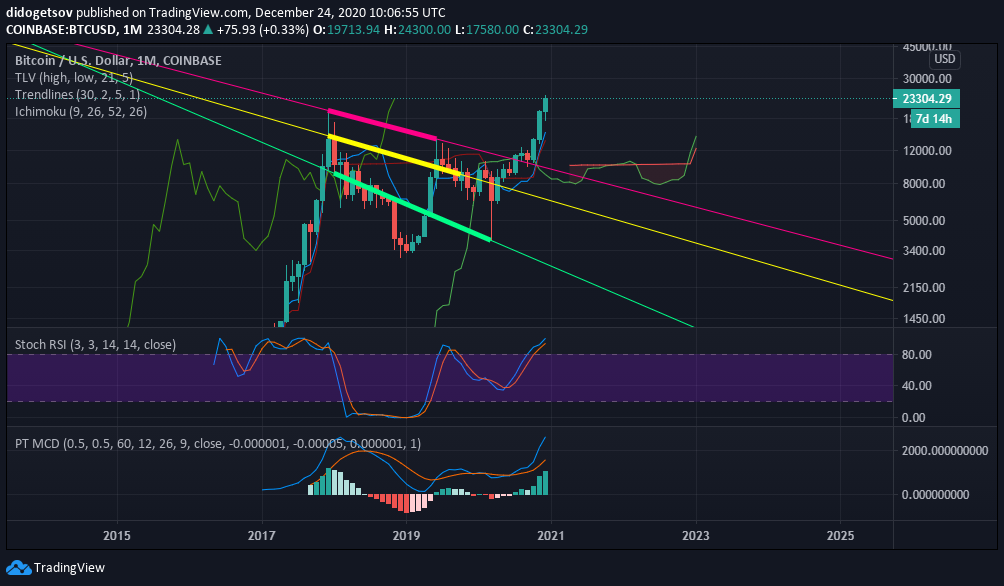Open the USD currency selector
Viewport: 1004px width, 586px height.
click(944, 59)
